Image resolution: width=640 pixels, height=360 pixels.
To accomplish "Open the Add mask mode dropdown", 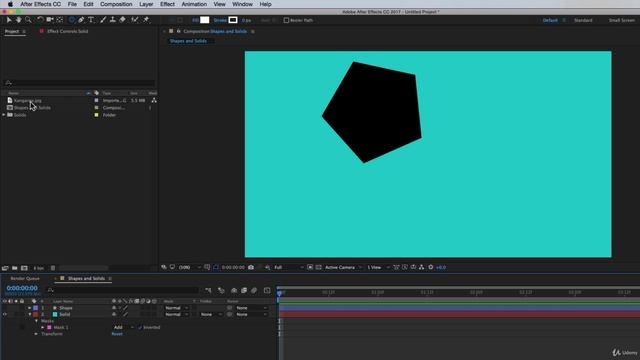I will [x=124, y=327].
